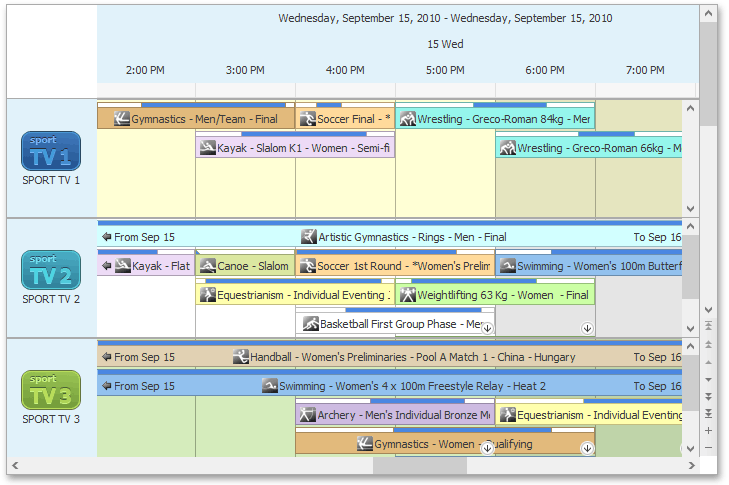Screen dimensions: 729x485
Task: Click Equestrianism icon on SPORT TV 3
Action: [508, 415]
